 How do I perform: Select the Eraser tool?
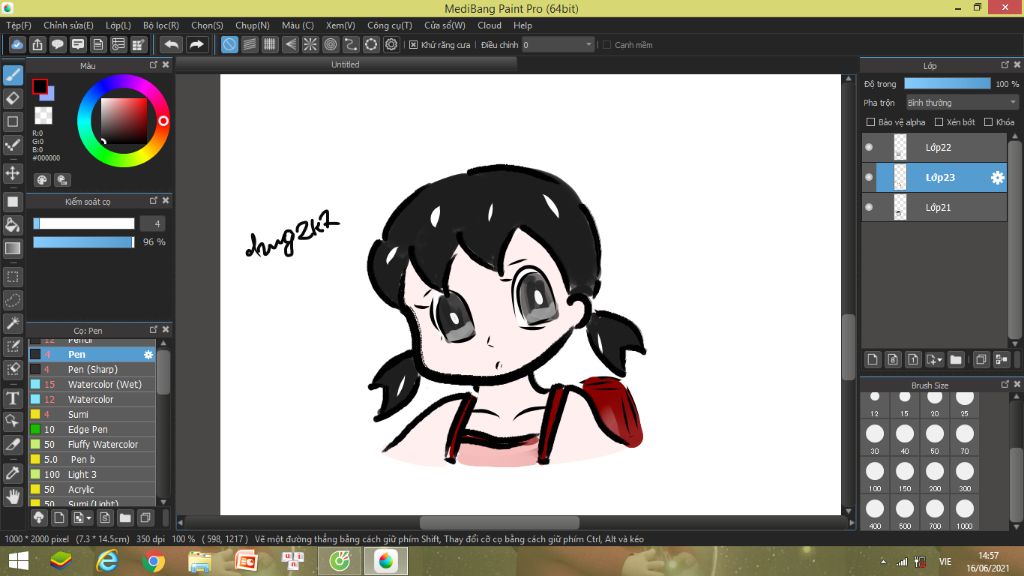coord(12,99)
